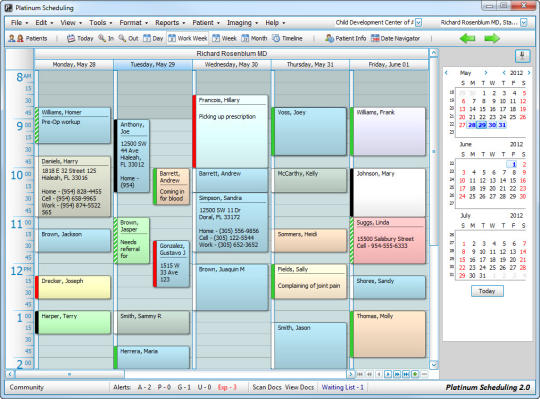Open the Imaging menu
The height and width of the screenshot is (399, 540).
tap(242, 23)
